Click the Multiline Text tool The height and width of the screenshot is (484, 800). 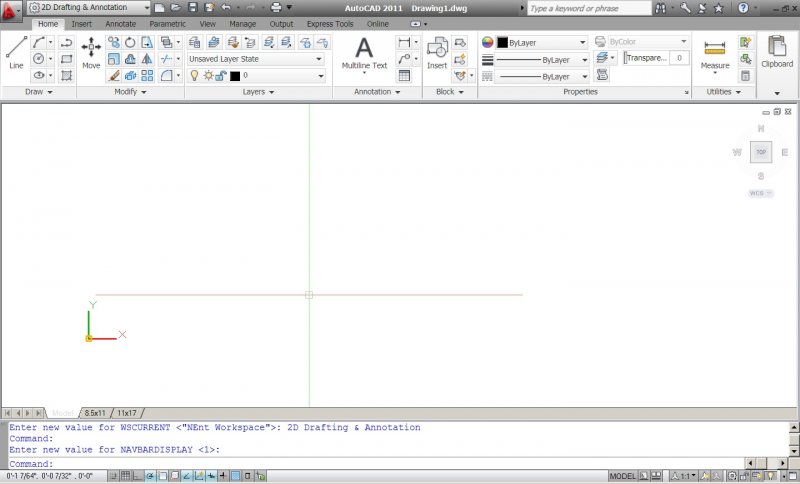coord(364,54)
